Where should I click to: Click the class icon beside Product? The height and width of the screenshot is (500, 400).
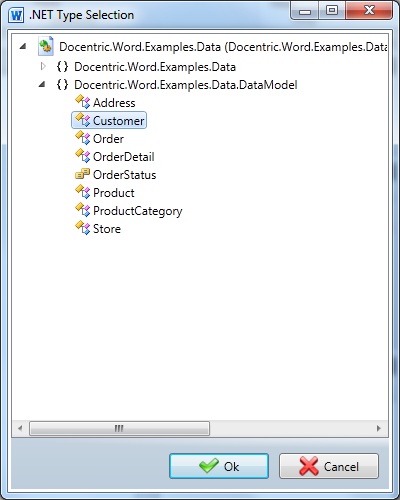[83, 192]
